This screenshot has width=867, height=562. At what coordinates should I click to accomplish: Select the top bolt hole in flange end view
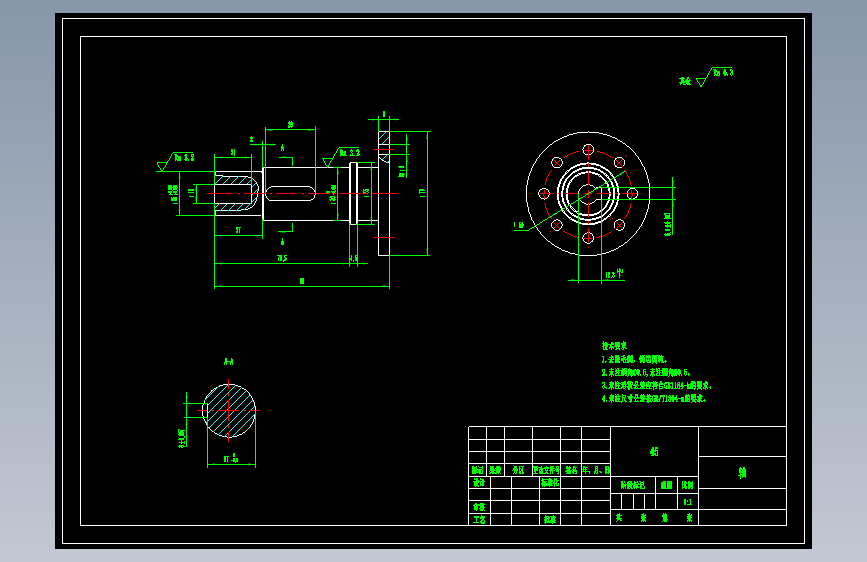click(x=588, y=149)
